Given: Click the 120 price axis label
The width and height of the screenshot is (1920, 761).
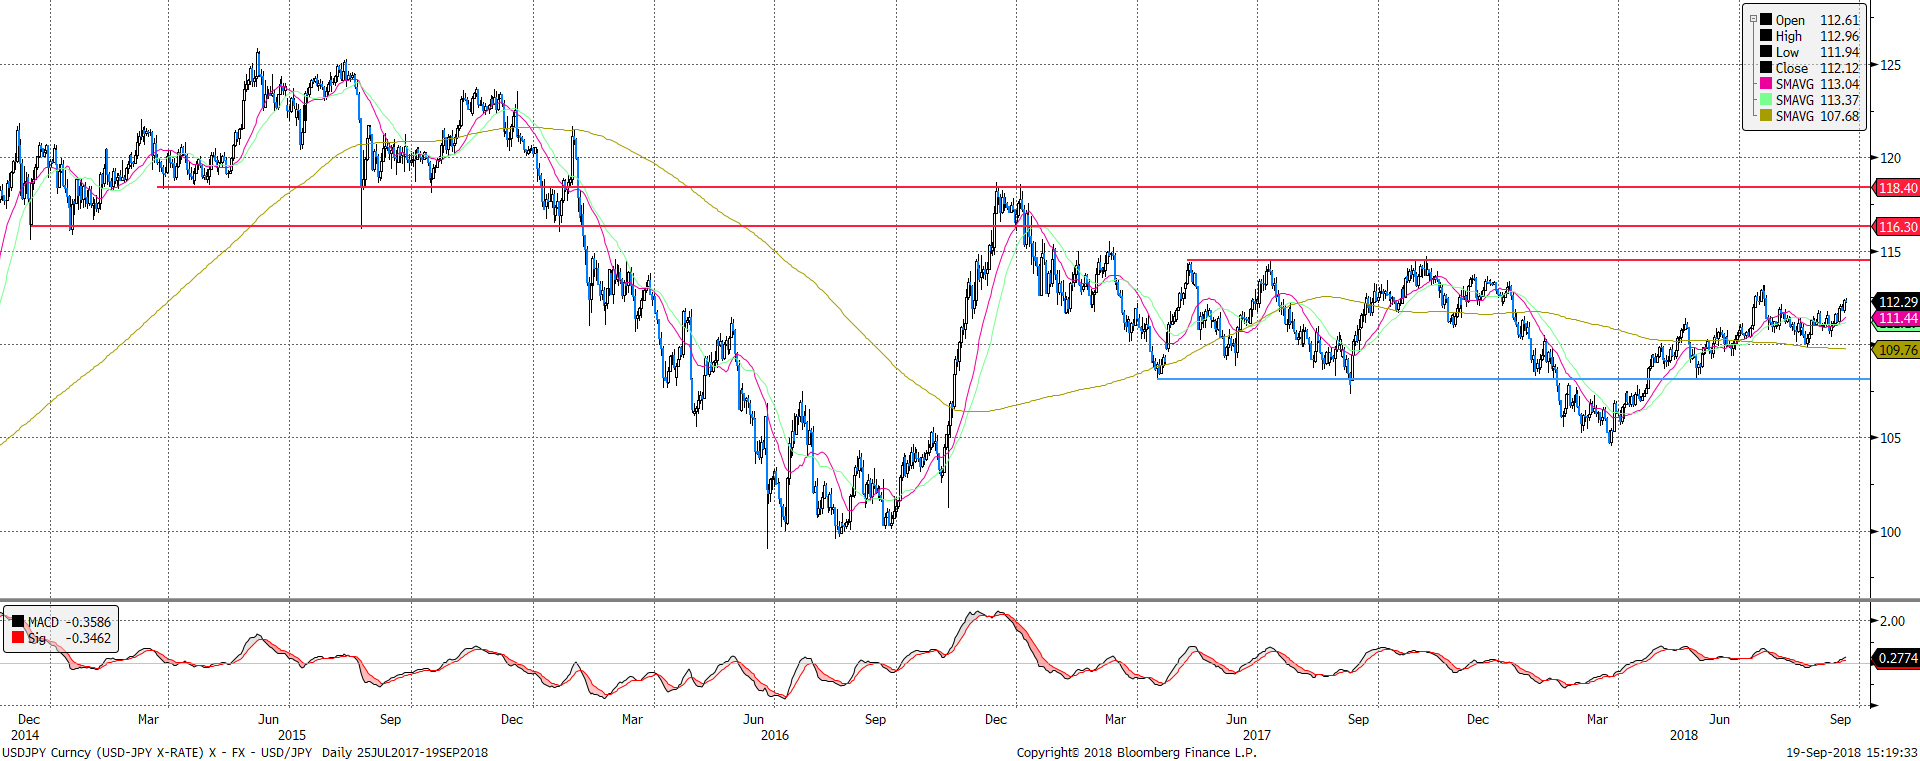Looking at the screenshot, I should (x=1890, y=158).
